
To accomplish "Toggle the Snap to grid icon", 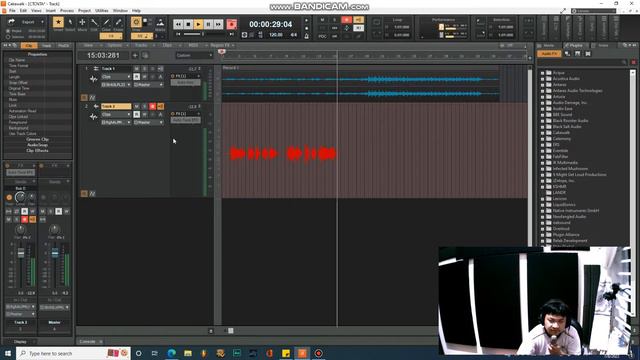I will [x=136, y=22].
